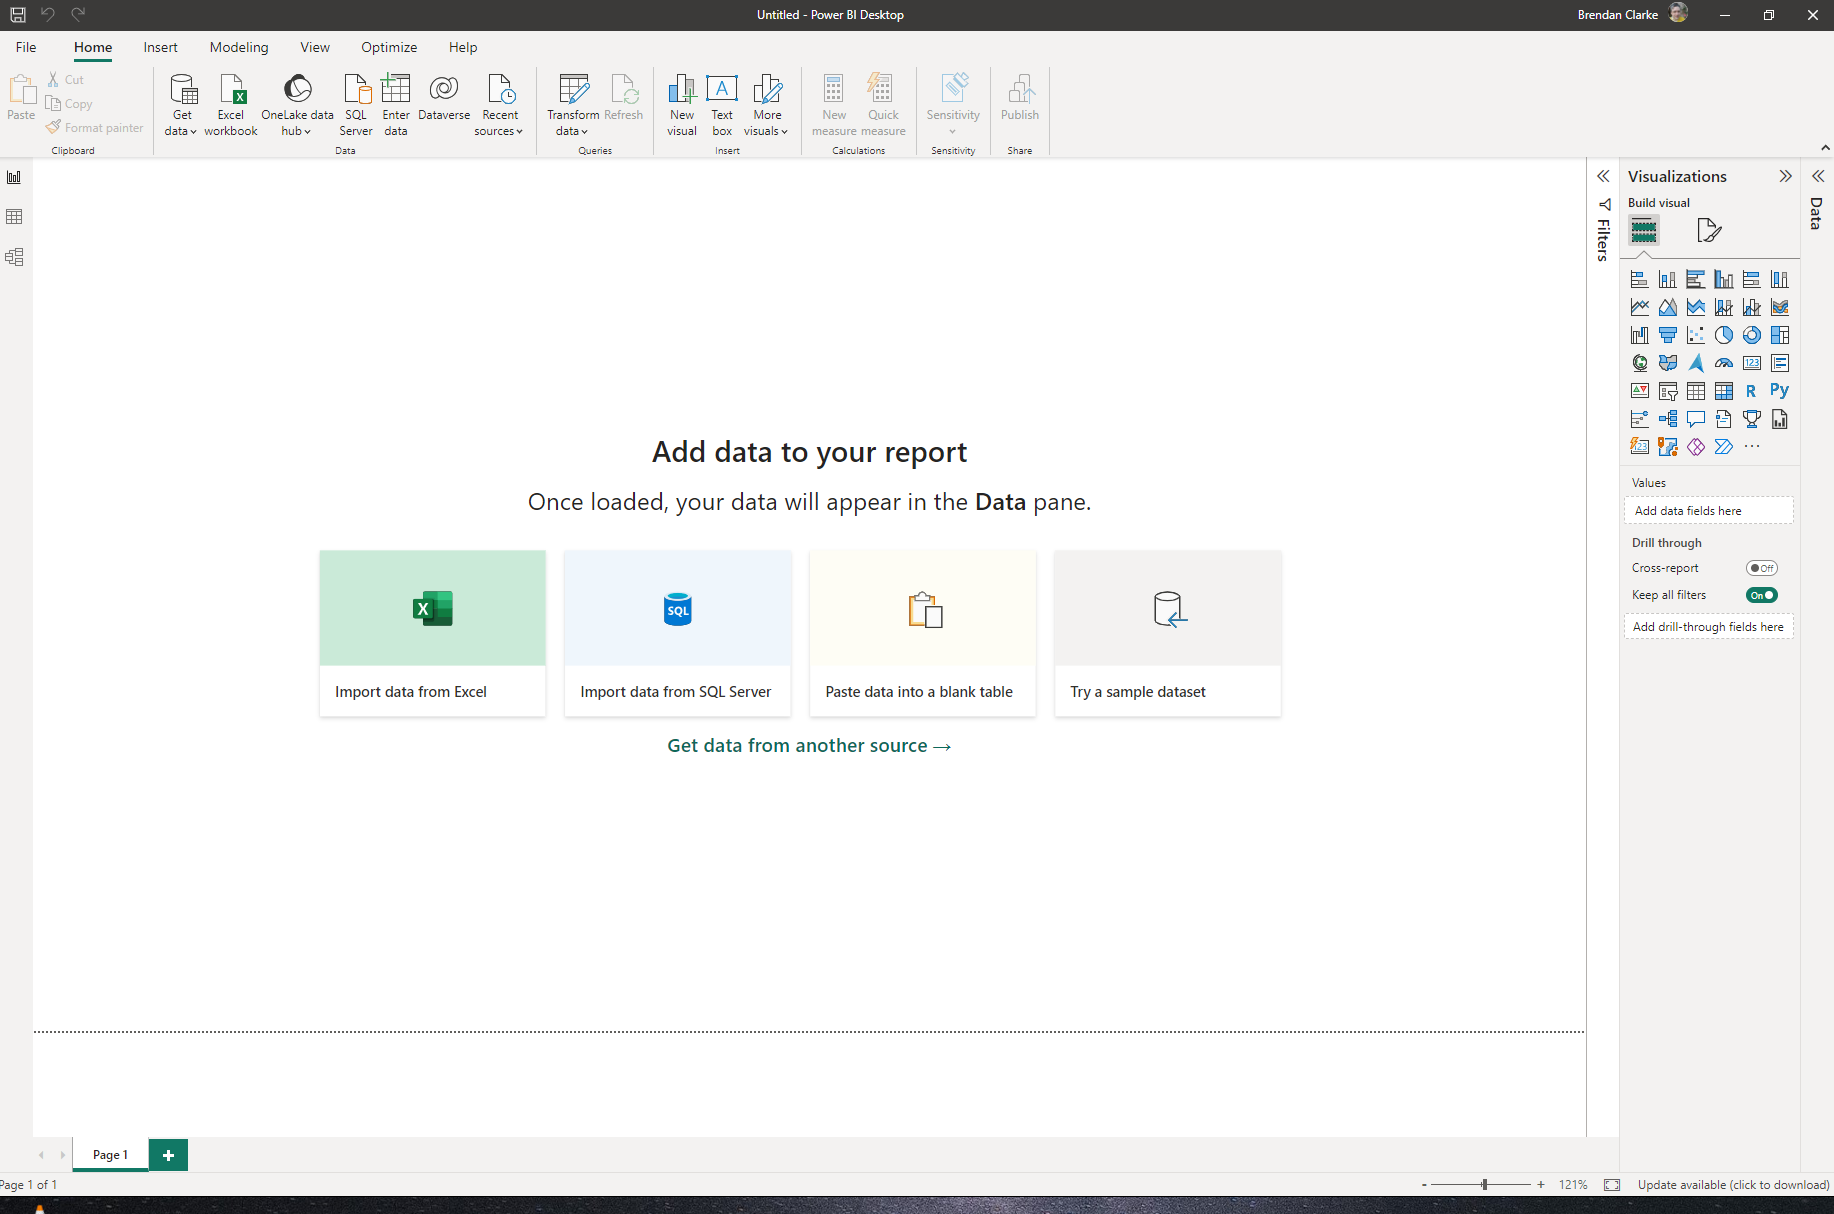
Task: Expand the Data pane chevron
Action: coord(1818,176)
